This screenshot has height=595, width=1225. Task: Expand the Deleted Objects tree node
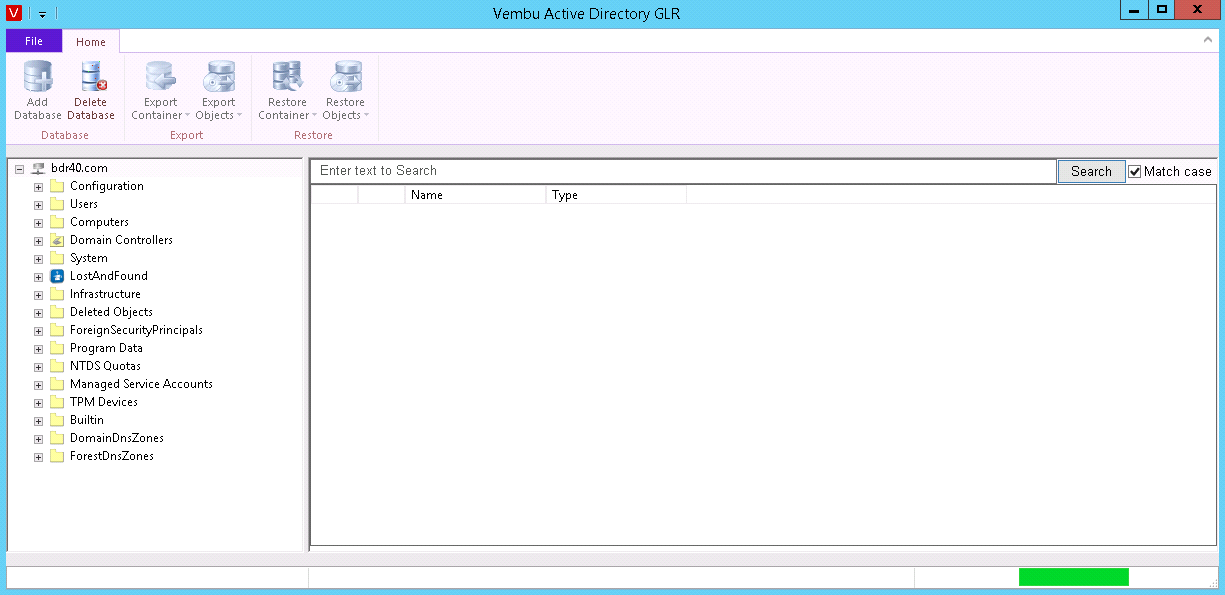pos(38,313)
